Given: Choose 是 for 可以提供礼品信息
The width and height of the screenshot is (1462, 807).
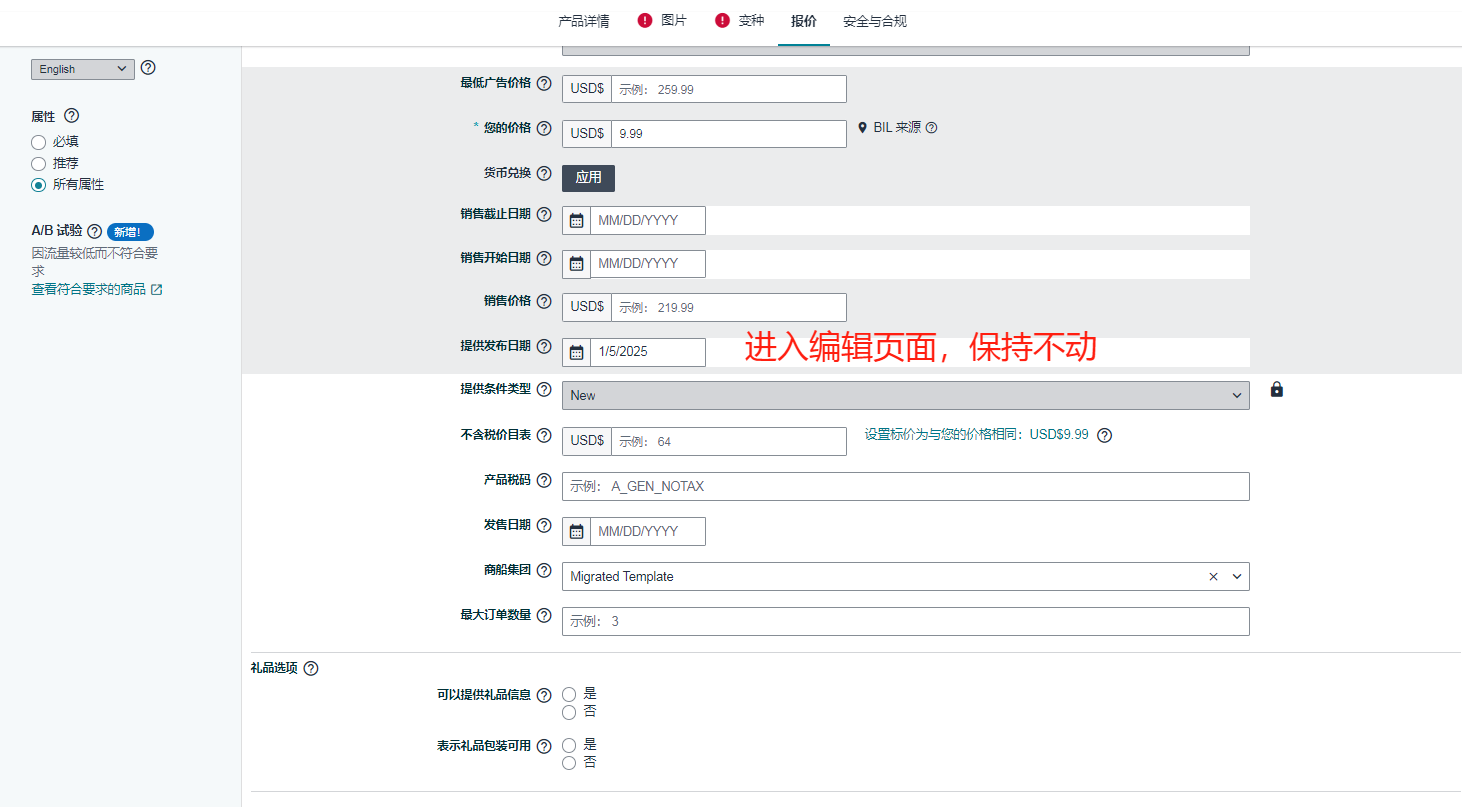Looking at the screenshot, I should (569, 694).
